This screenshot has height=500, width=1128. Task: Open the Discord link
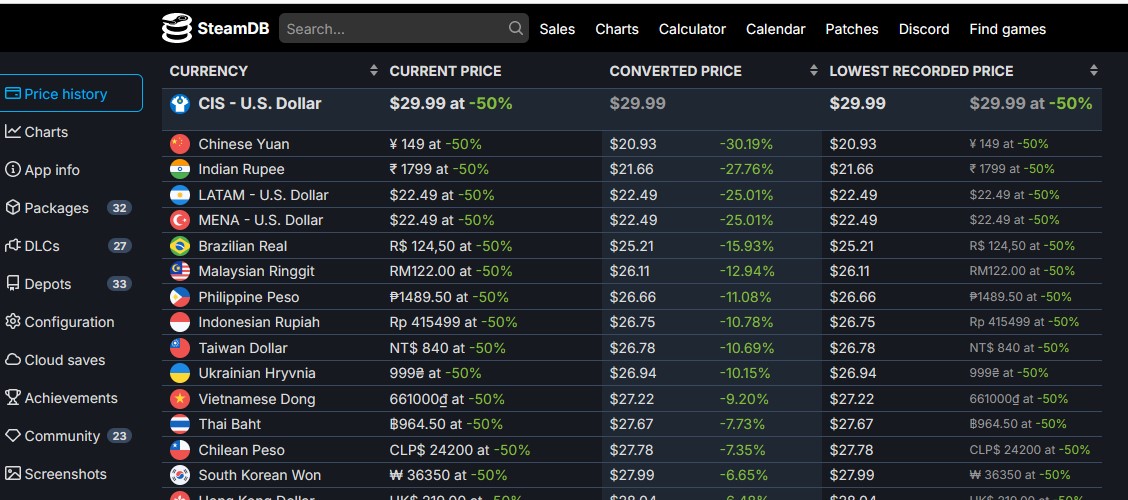[924, 29]
